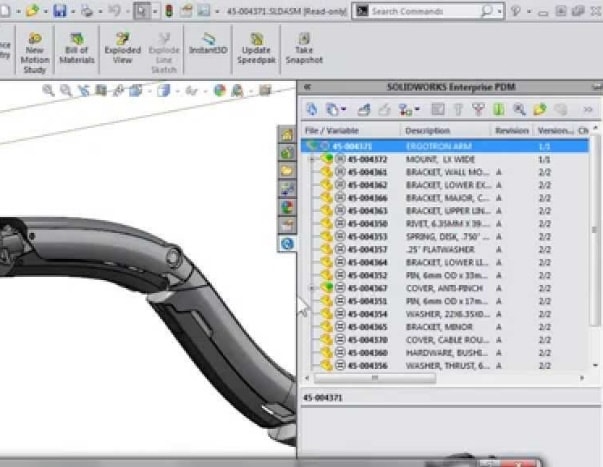Viewport: 603px width, 467px height.
Task: Open the house icon tab in task pane
Action: 287,135
